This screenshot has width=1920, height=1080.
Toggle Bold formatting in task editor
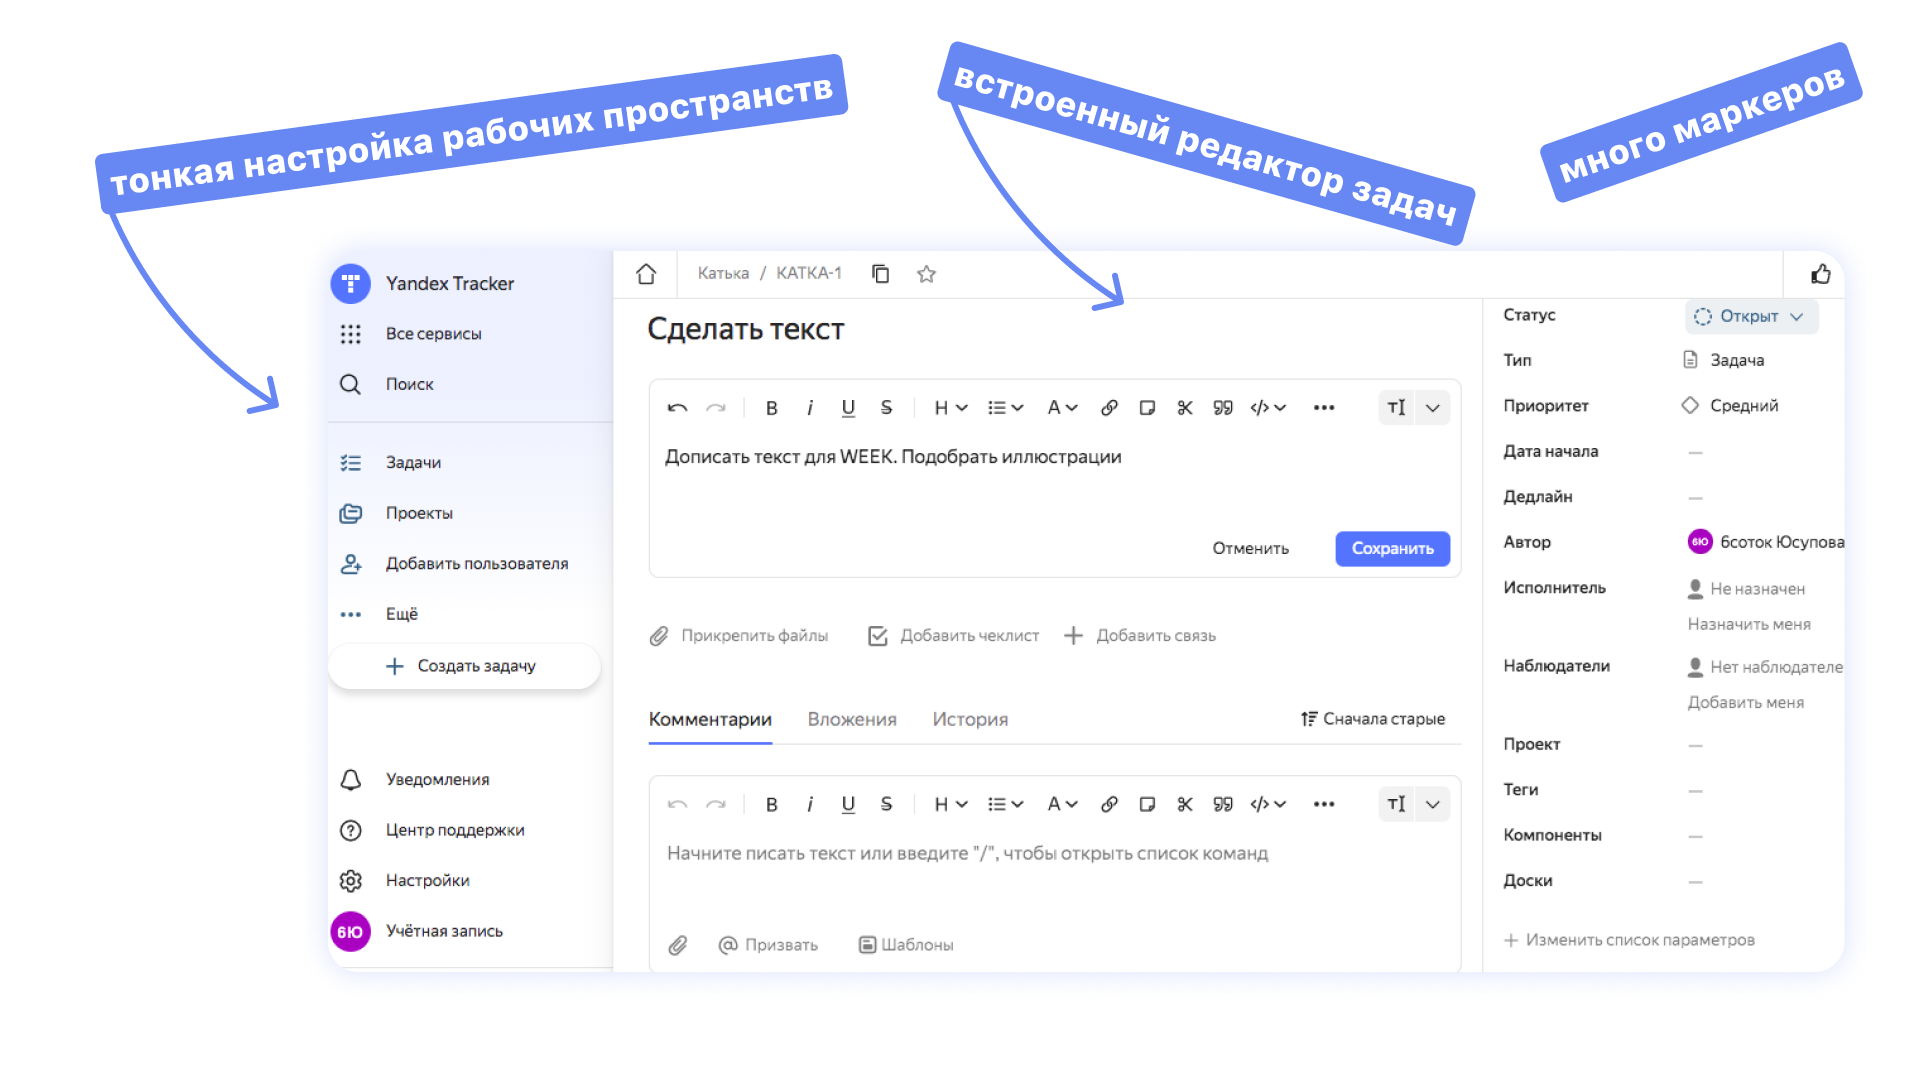pos(770,407)
